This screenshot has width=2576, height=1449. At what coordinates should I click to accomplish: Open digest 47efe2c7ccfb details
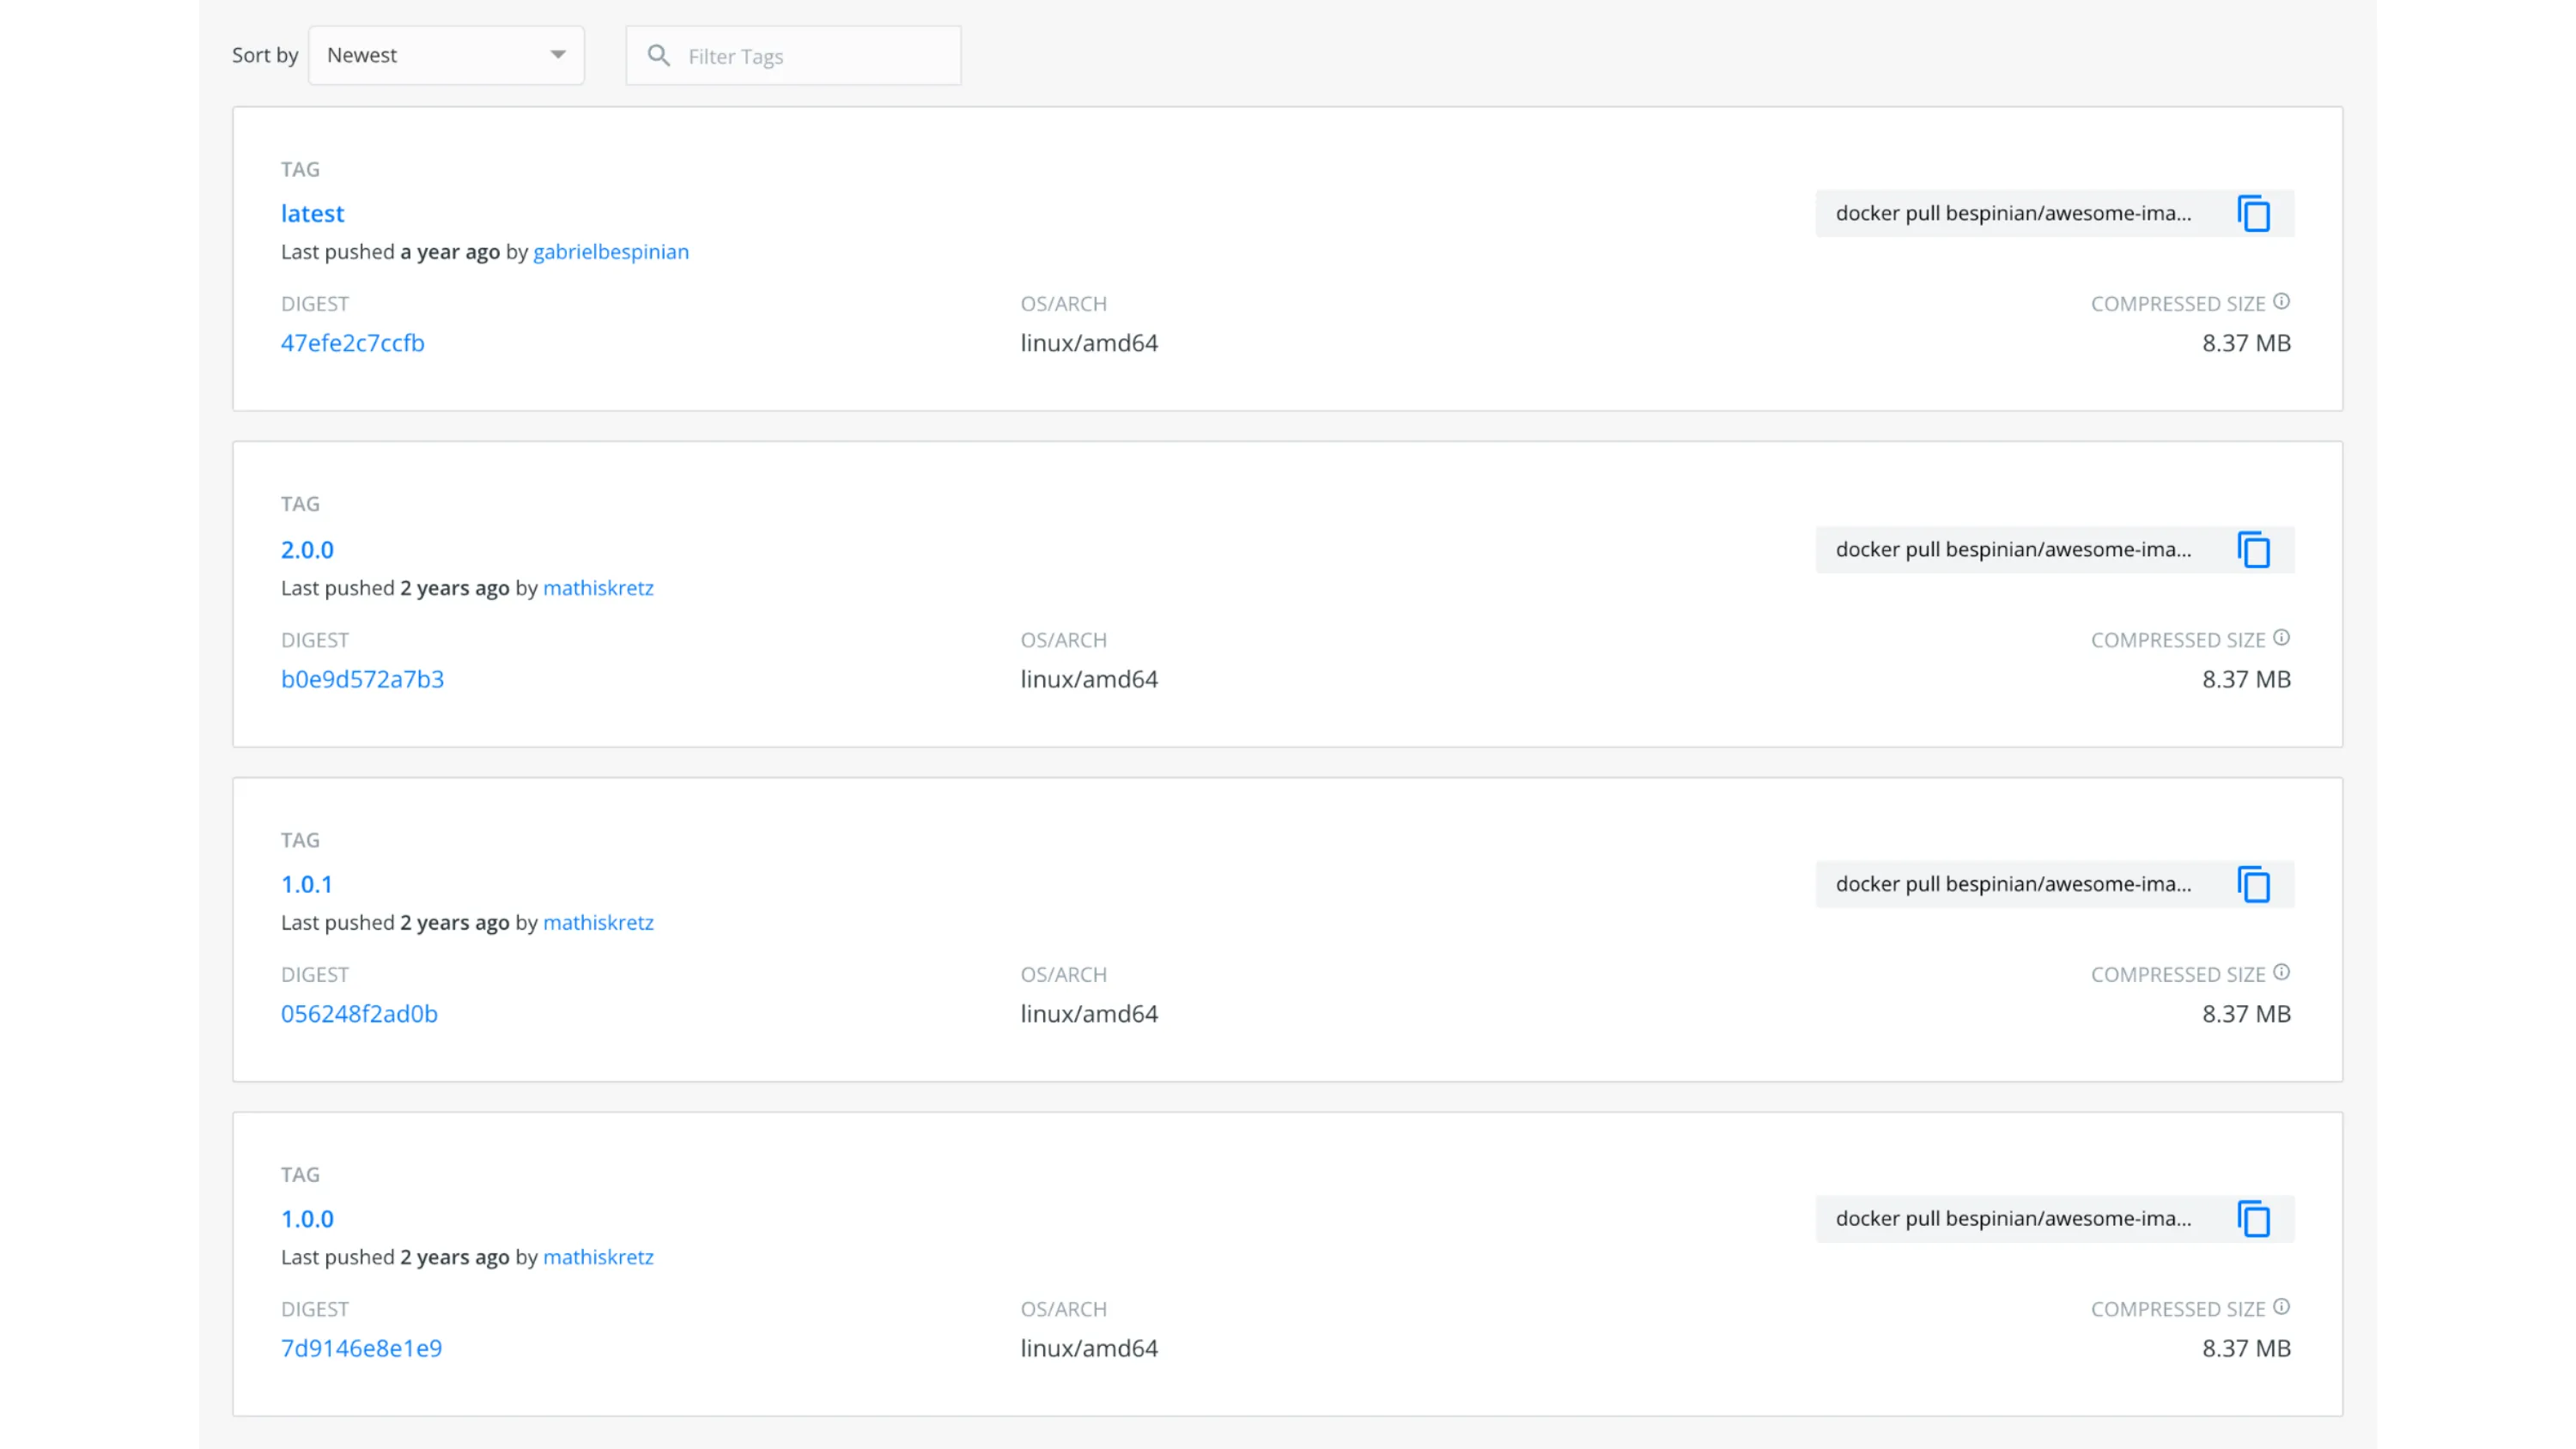click(352, 342)
